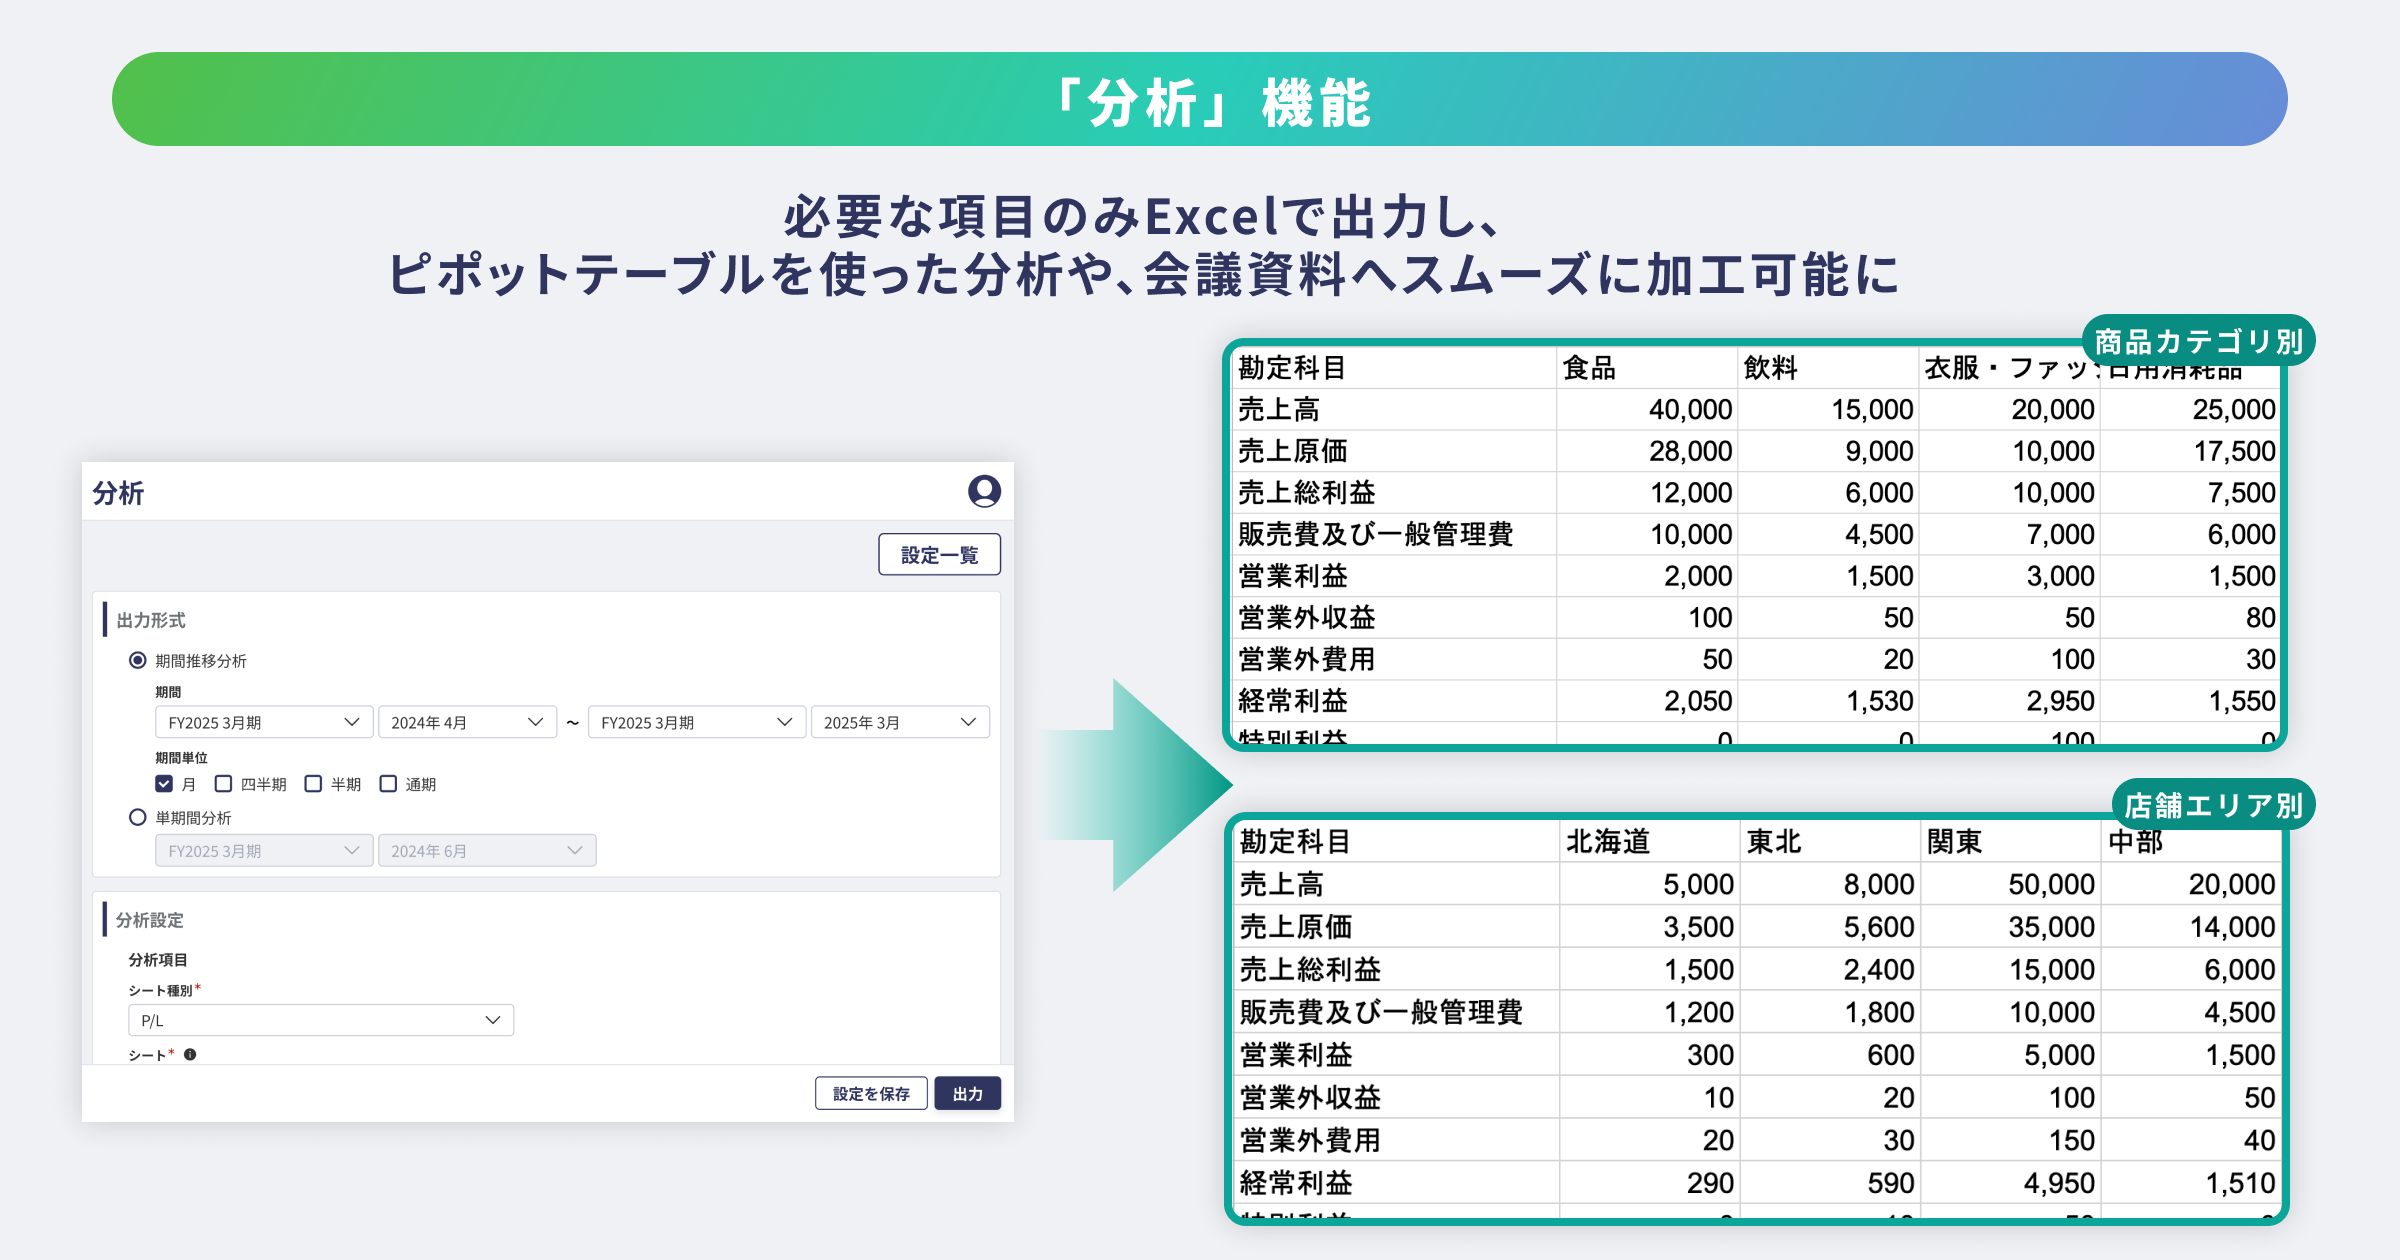Open the end fiscal year dropdown

click(x=696, y=722)
